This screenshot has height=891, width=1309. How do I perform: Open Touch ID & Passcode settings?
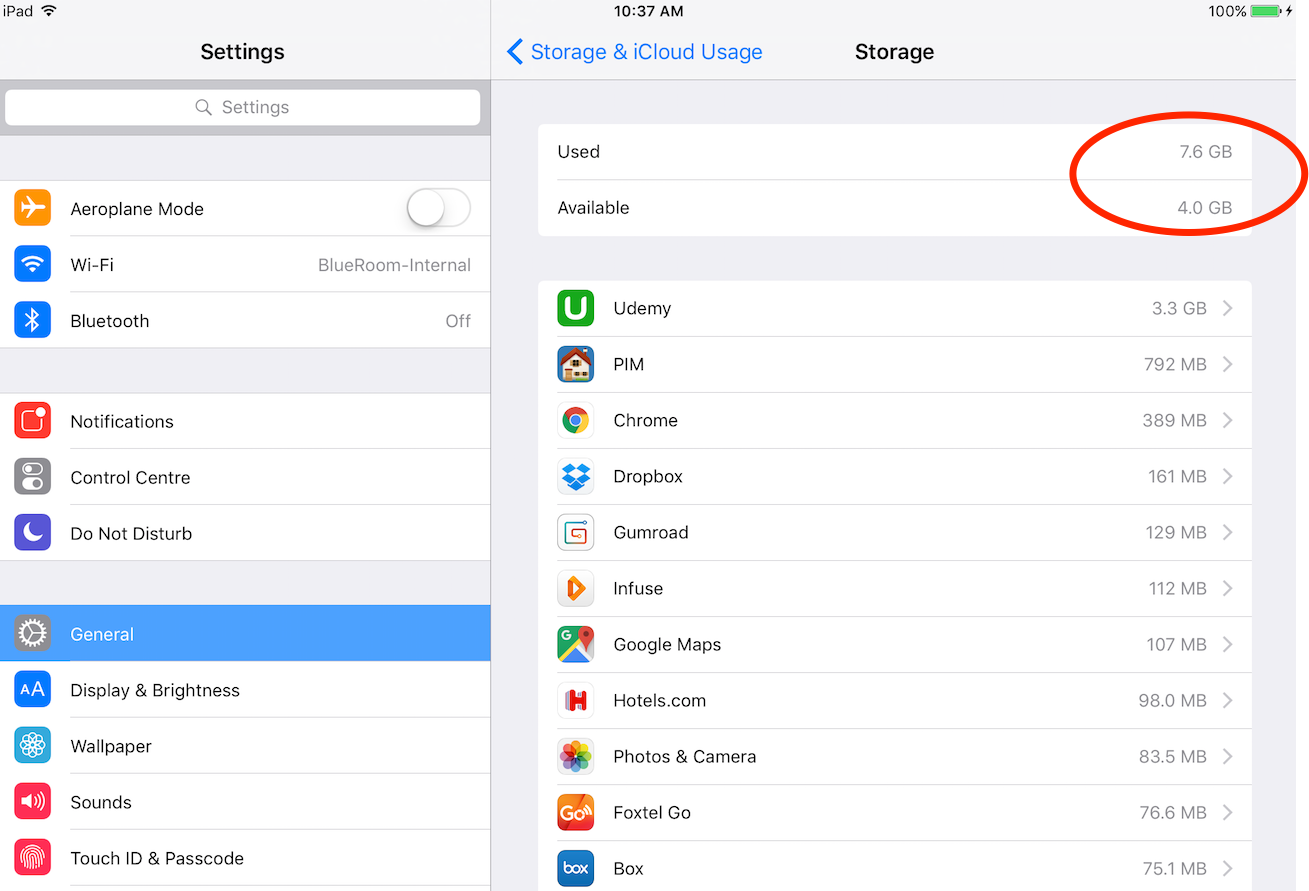(245, 857)
